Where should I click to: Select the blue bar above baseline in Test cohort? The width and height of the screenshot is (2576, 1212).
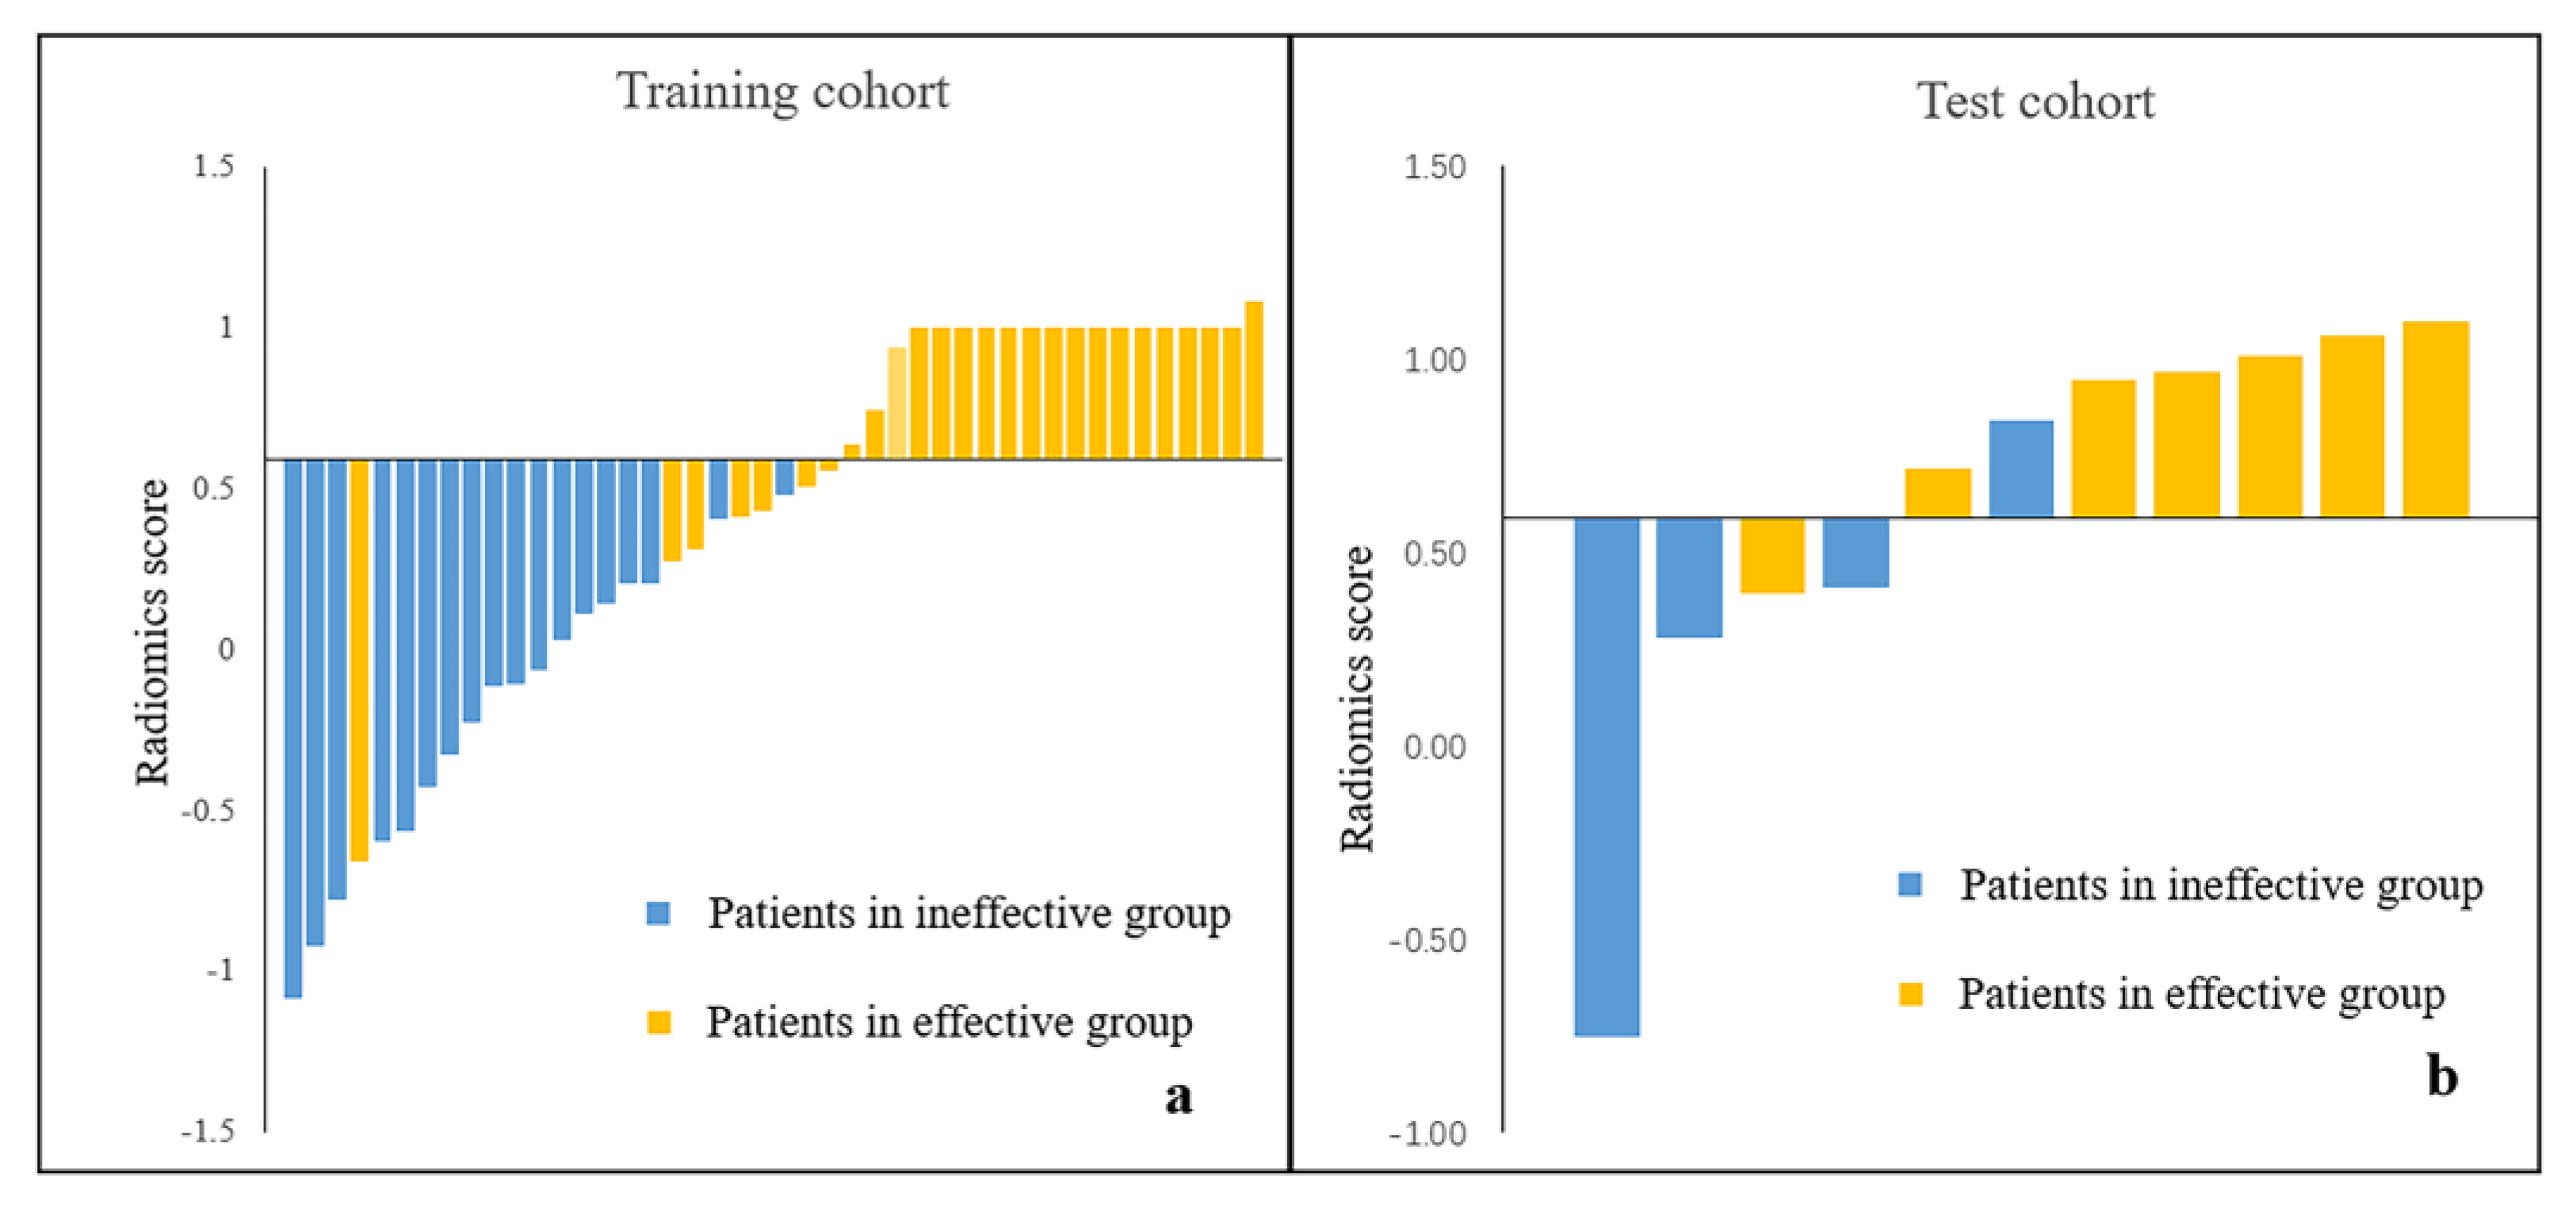(2021, 468)
